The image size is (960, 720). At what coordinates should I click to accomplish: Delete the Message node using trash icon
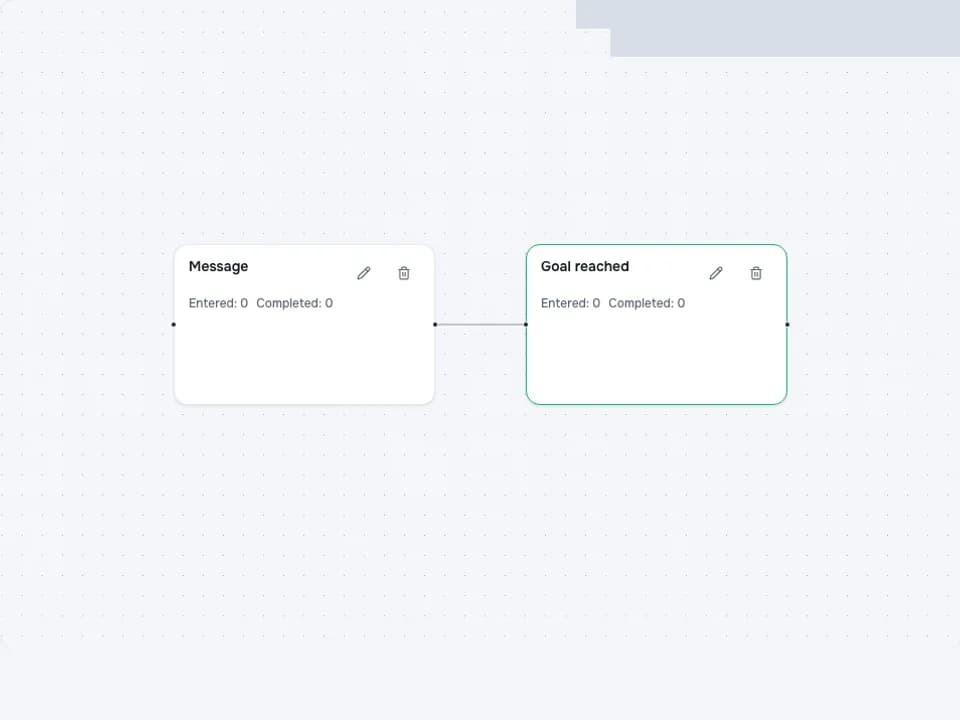click(x=404, y=273)
